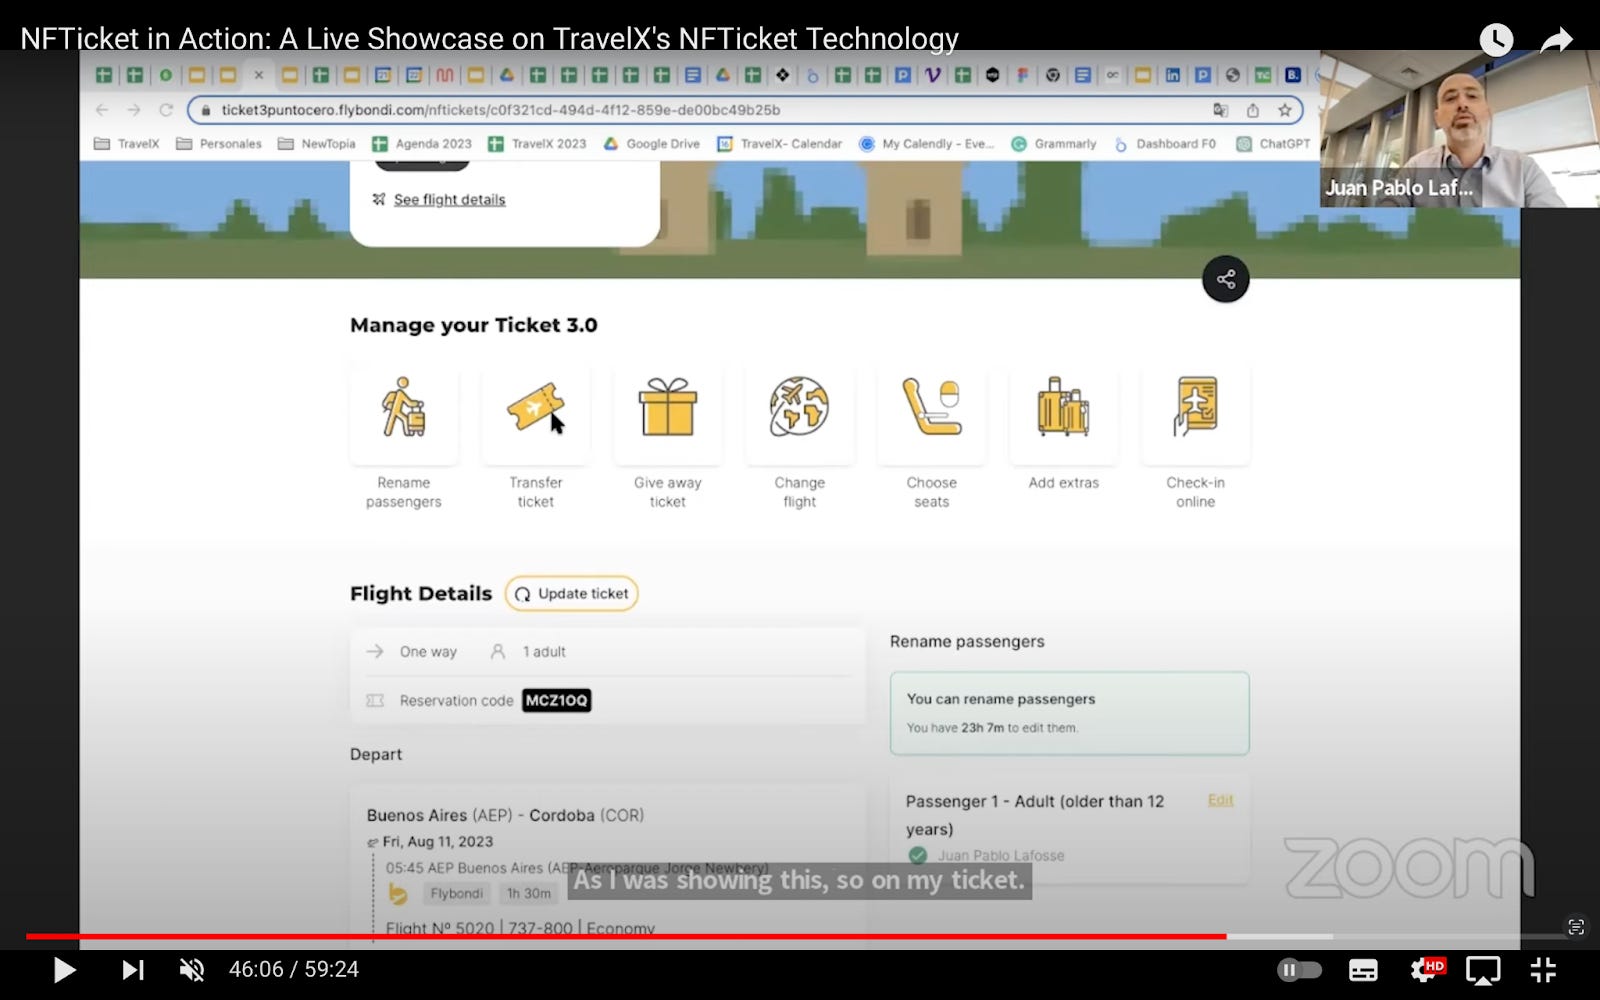This screenshot has height=1000, width=1600.
Task: Play the video
Action: 64,970
